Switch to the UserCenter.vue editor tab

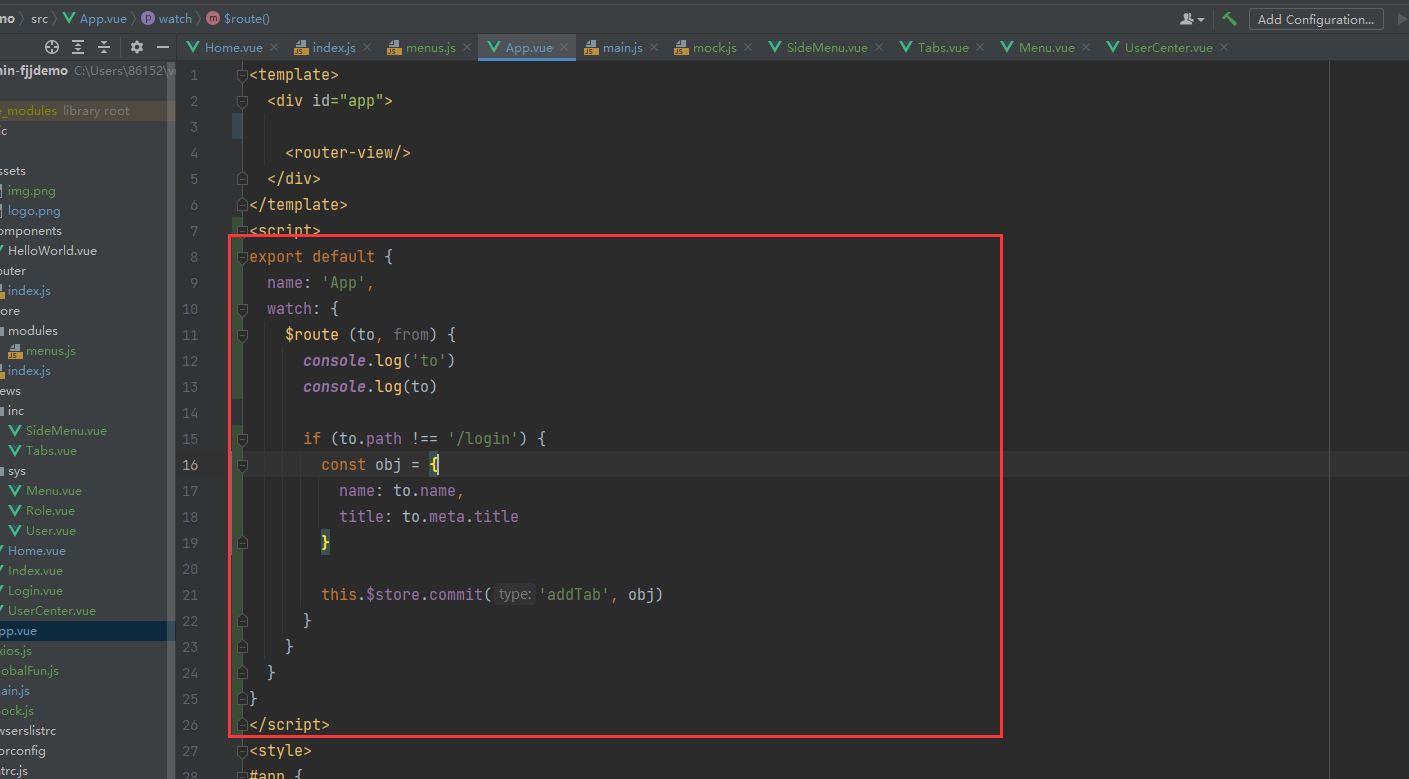pos(1168,47)
